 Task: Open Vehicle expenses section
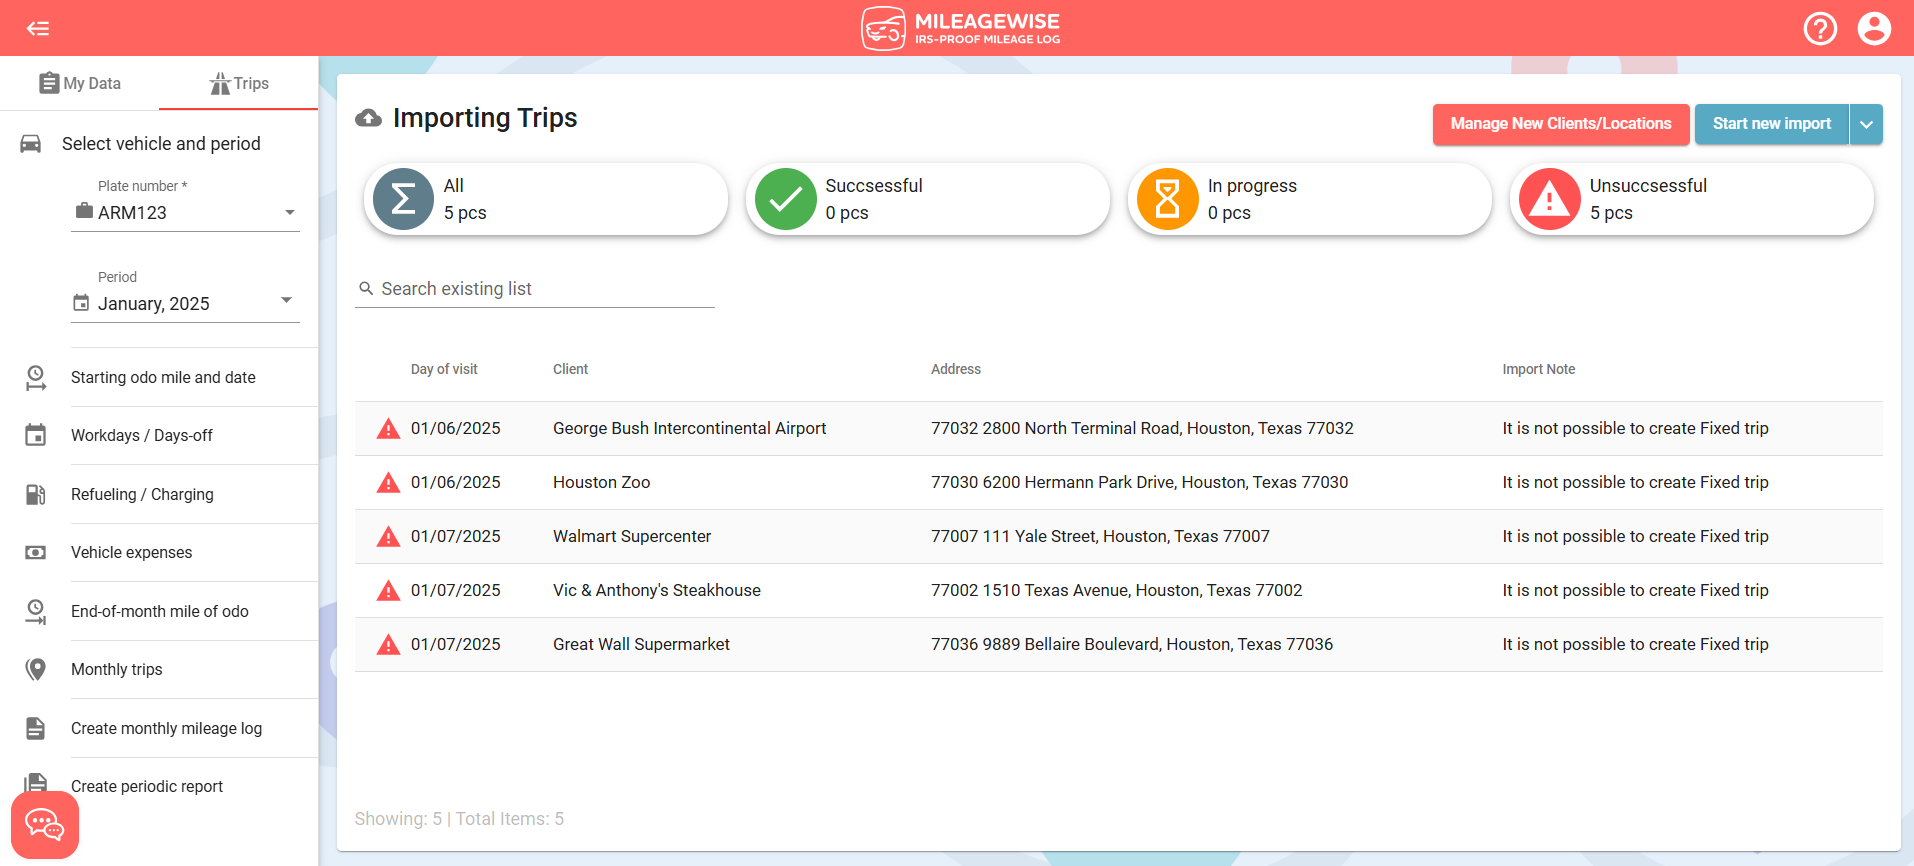(x=131, y=552)
